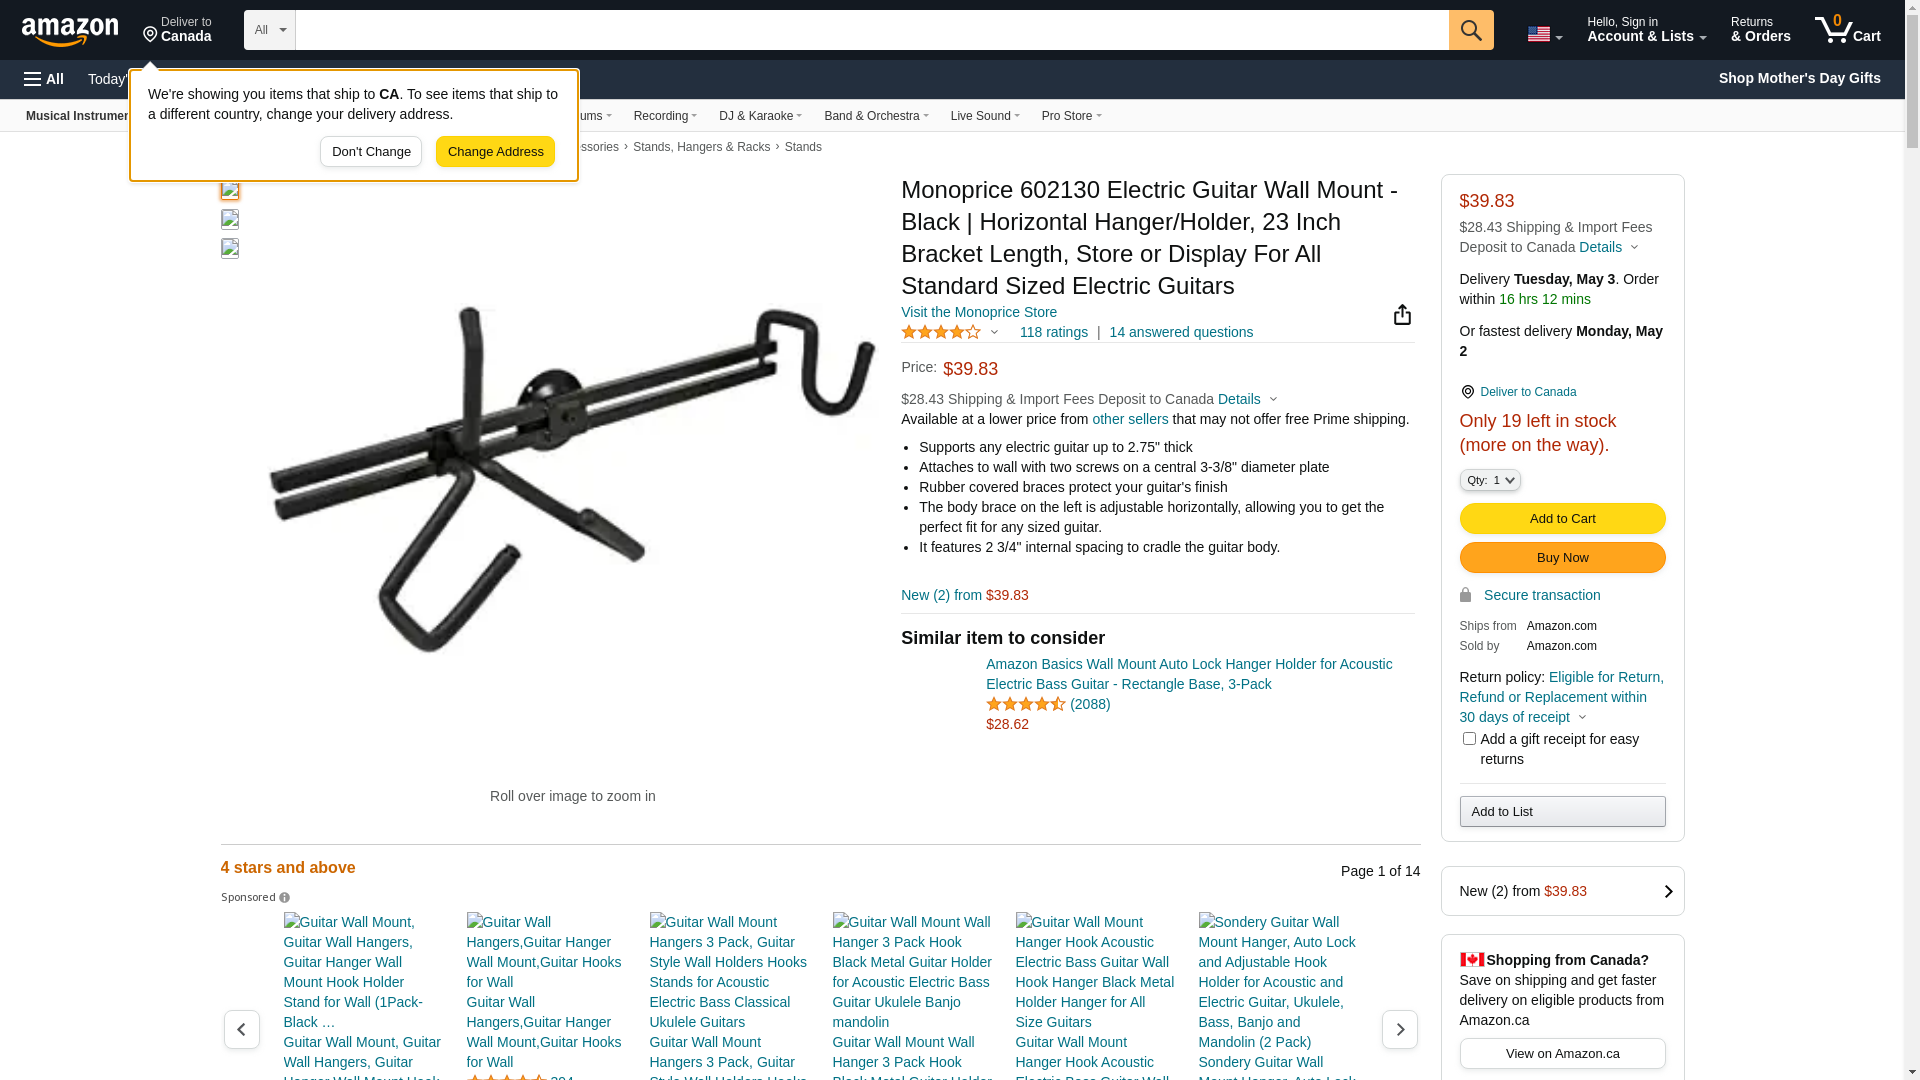
Task: Open the All search category dropdown
Action: pyautogui.click(x=270, y=30)
